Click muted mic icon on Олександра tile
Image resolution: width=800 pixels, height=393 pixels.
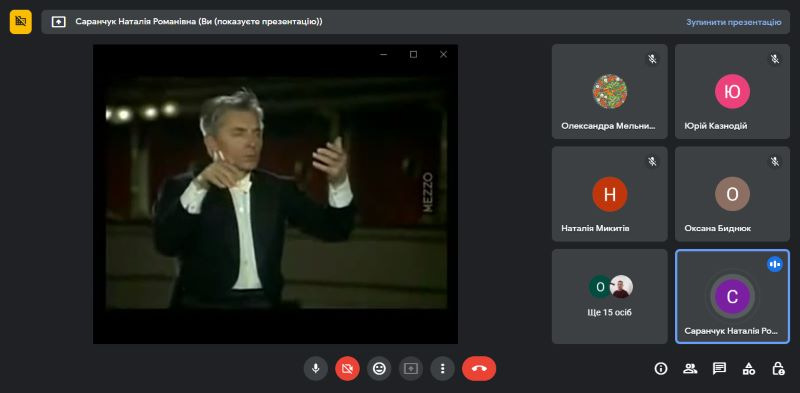click(x=652, y=59)
